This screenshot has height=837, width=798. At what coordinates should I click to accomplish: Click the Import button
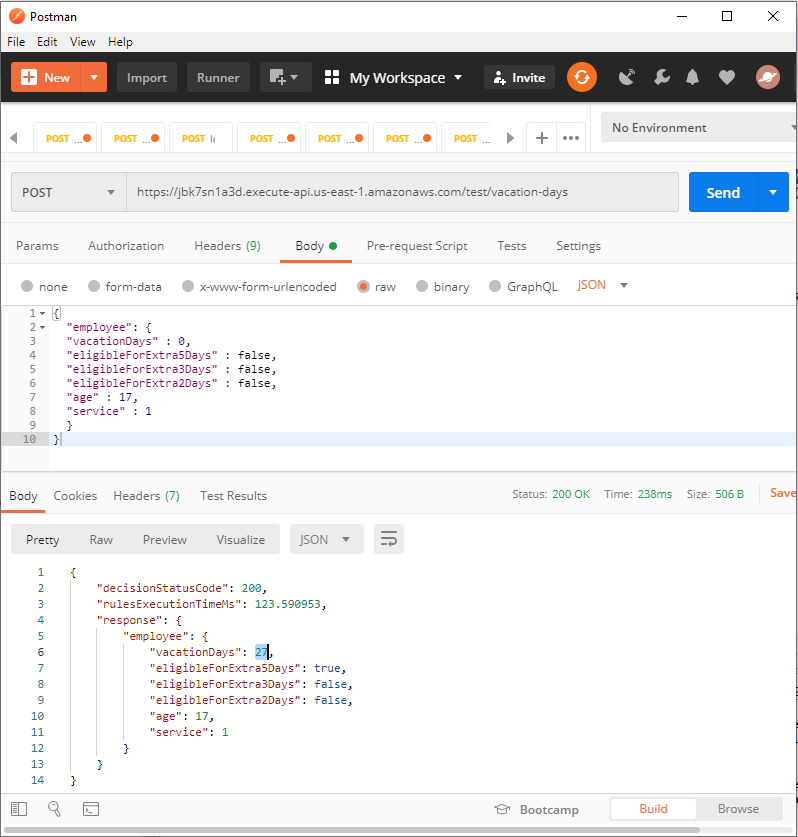147,77
